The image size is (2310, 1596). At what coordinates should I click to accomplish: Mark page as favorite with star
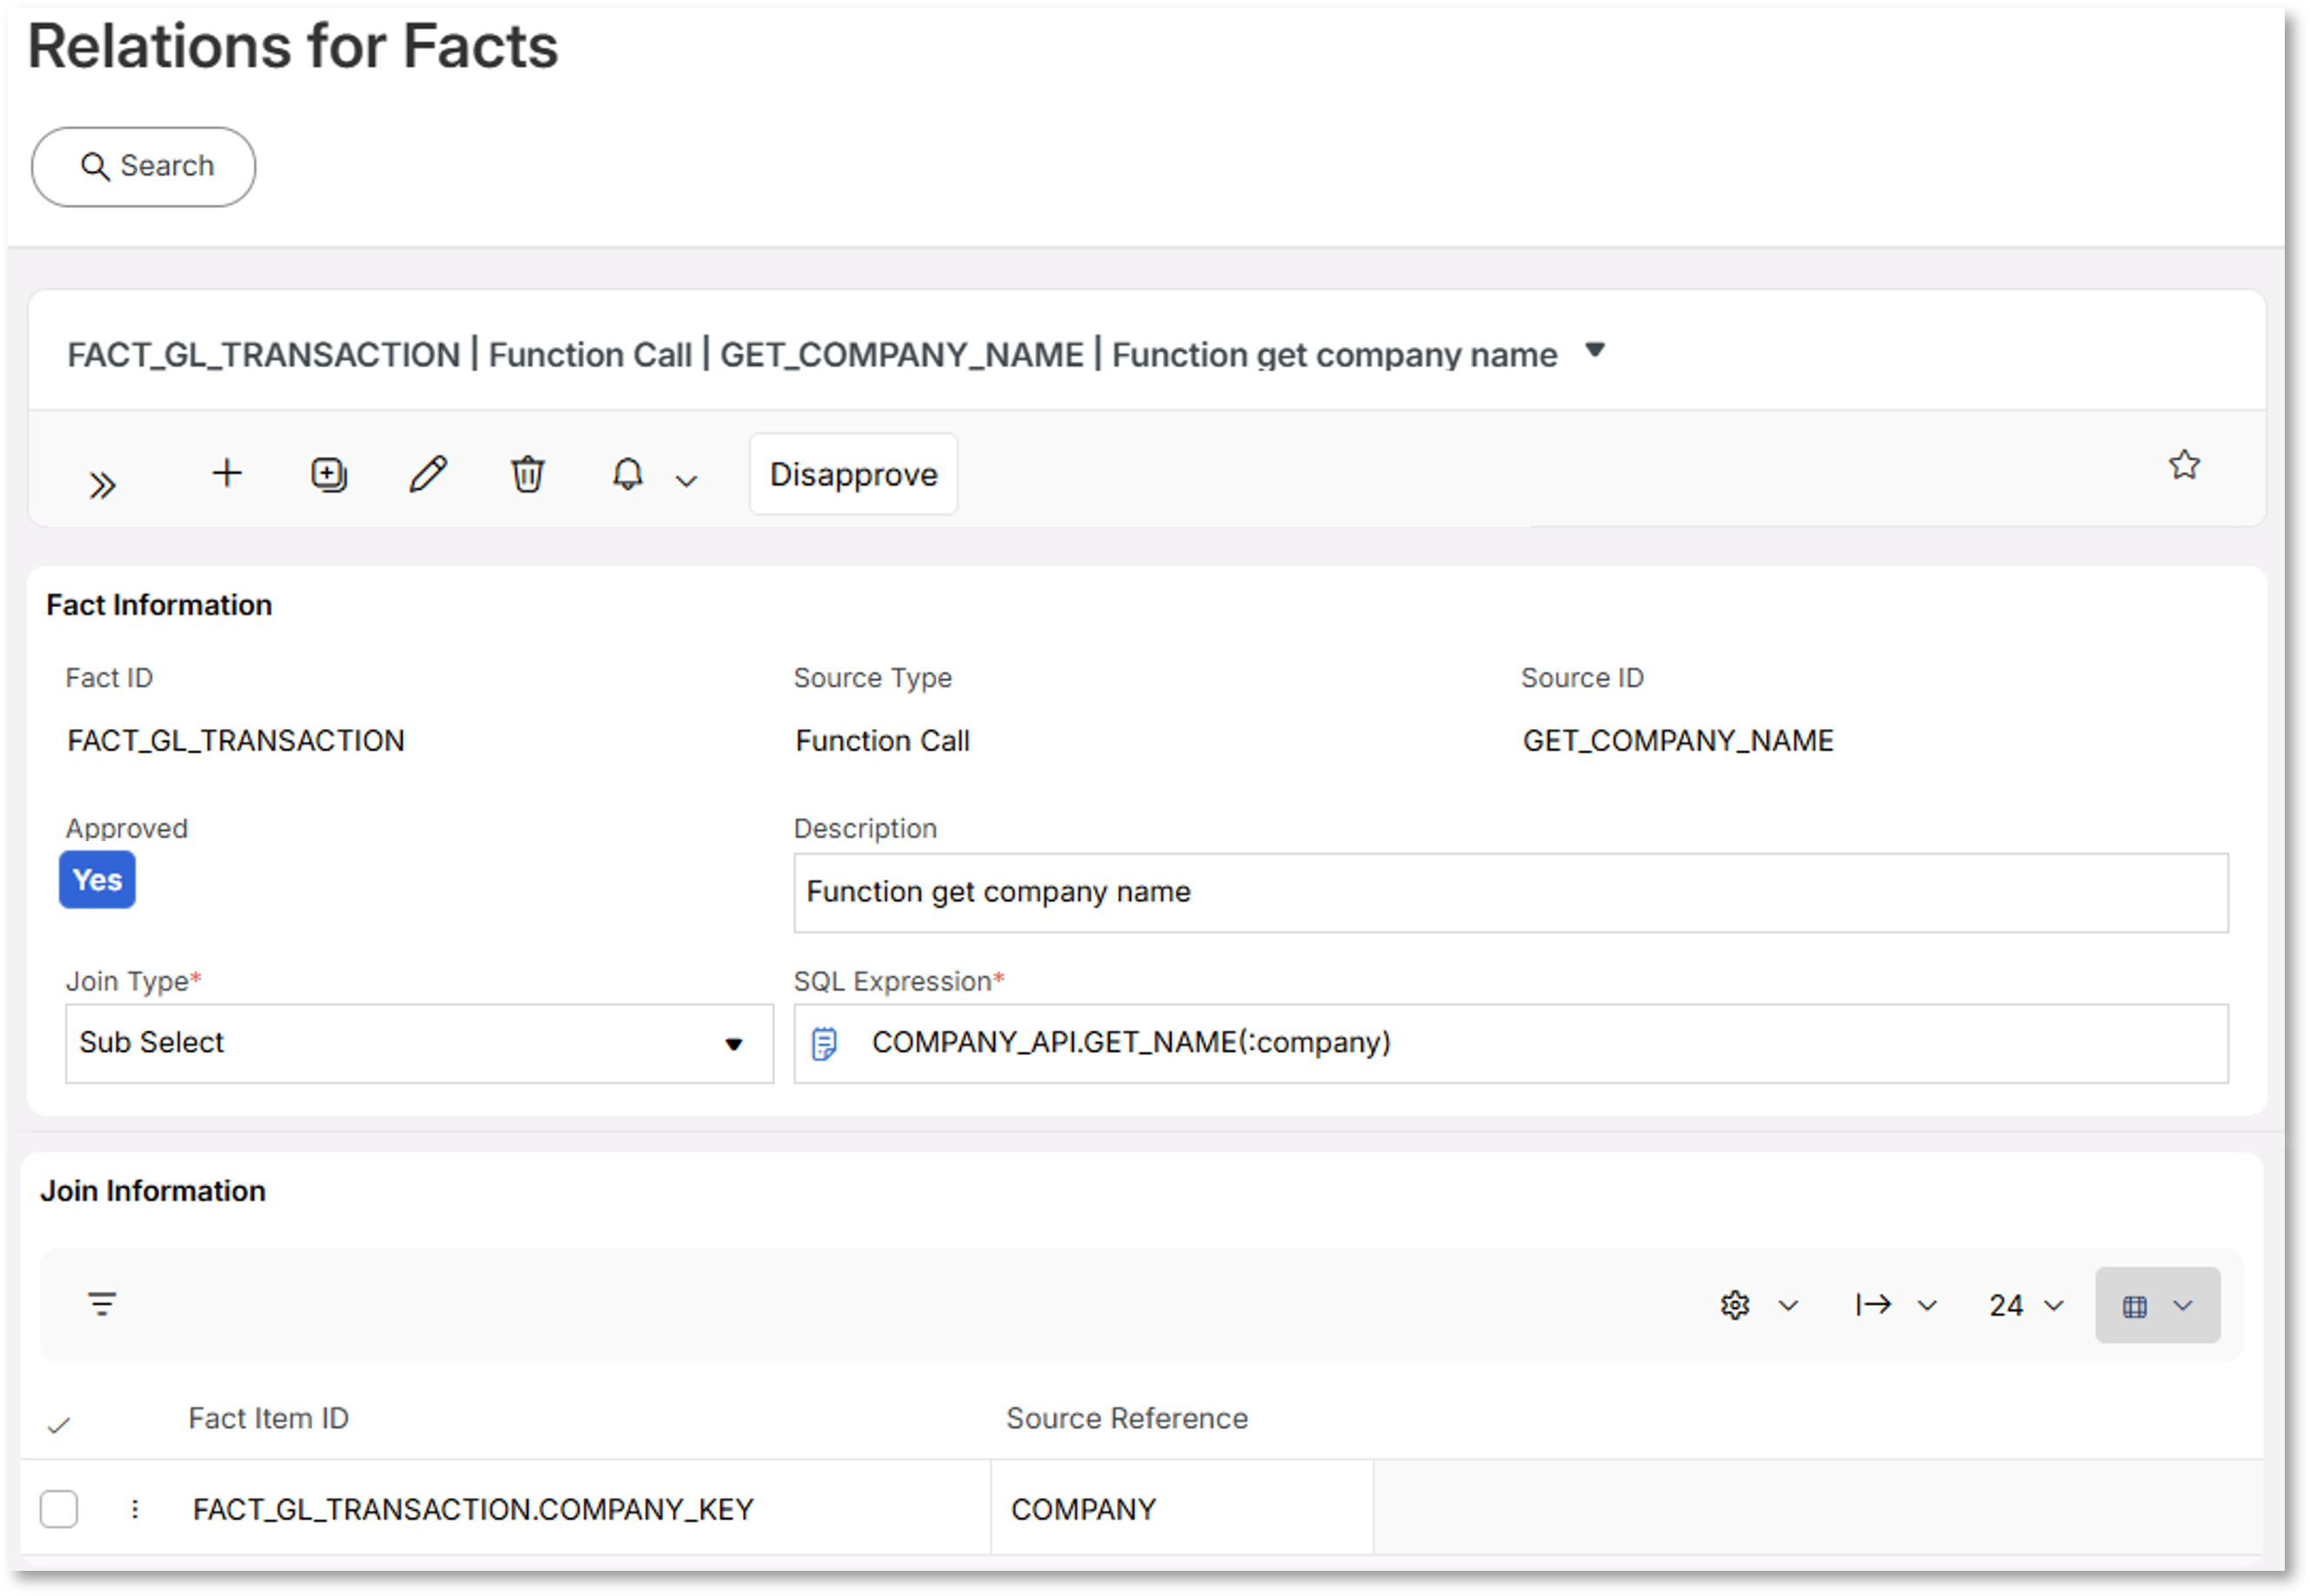click(2183, 465)
